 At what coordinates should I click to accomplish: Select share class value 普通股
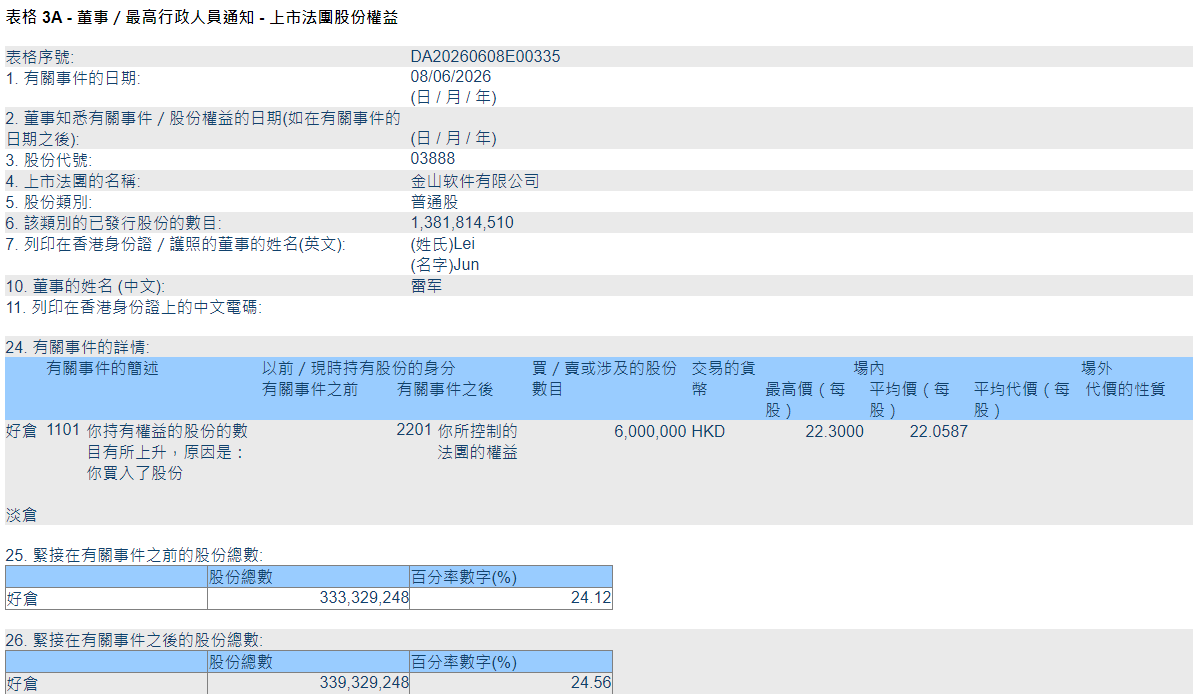coord(434,202)
